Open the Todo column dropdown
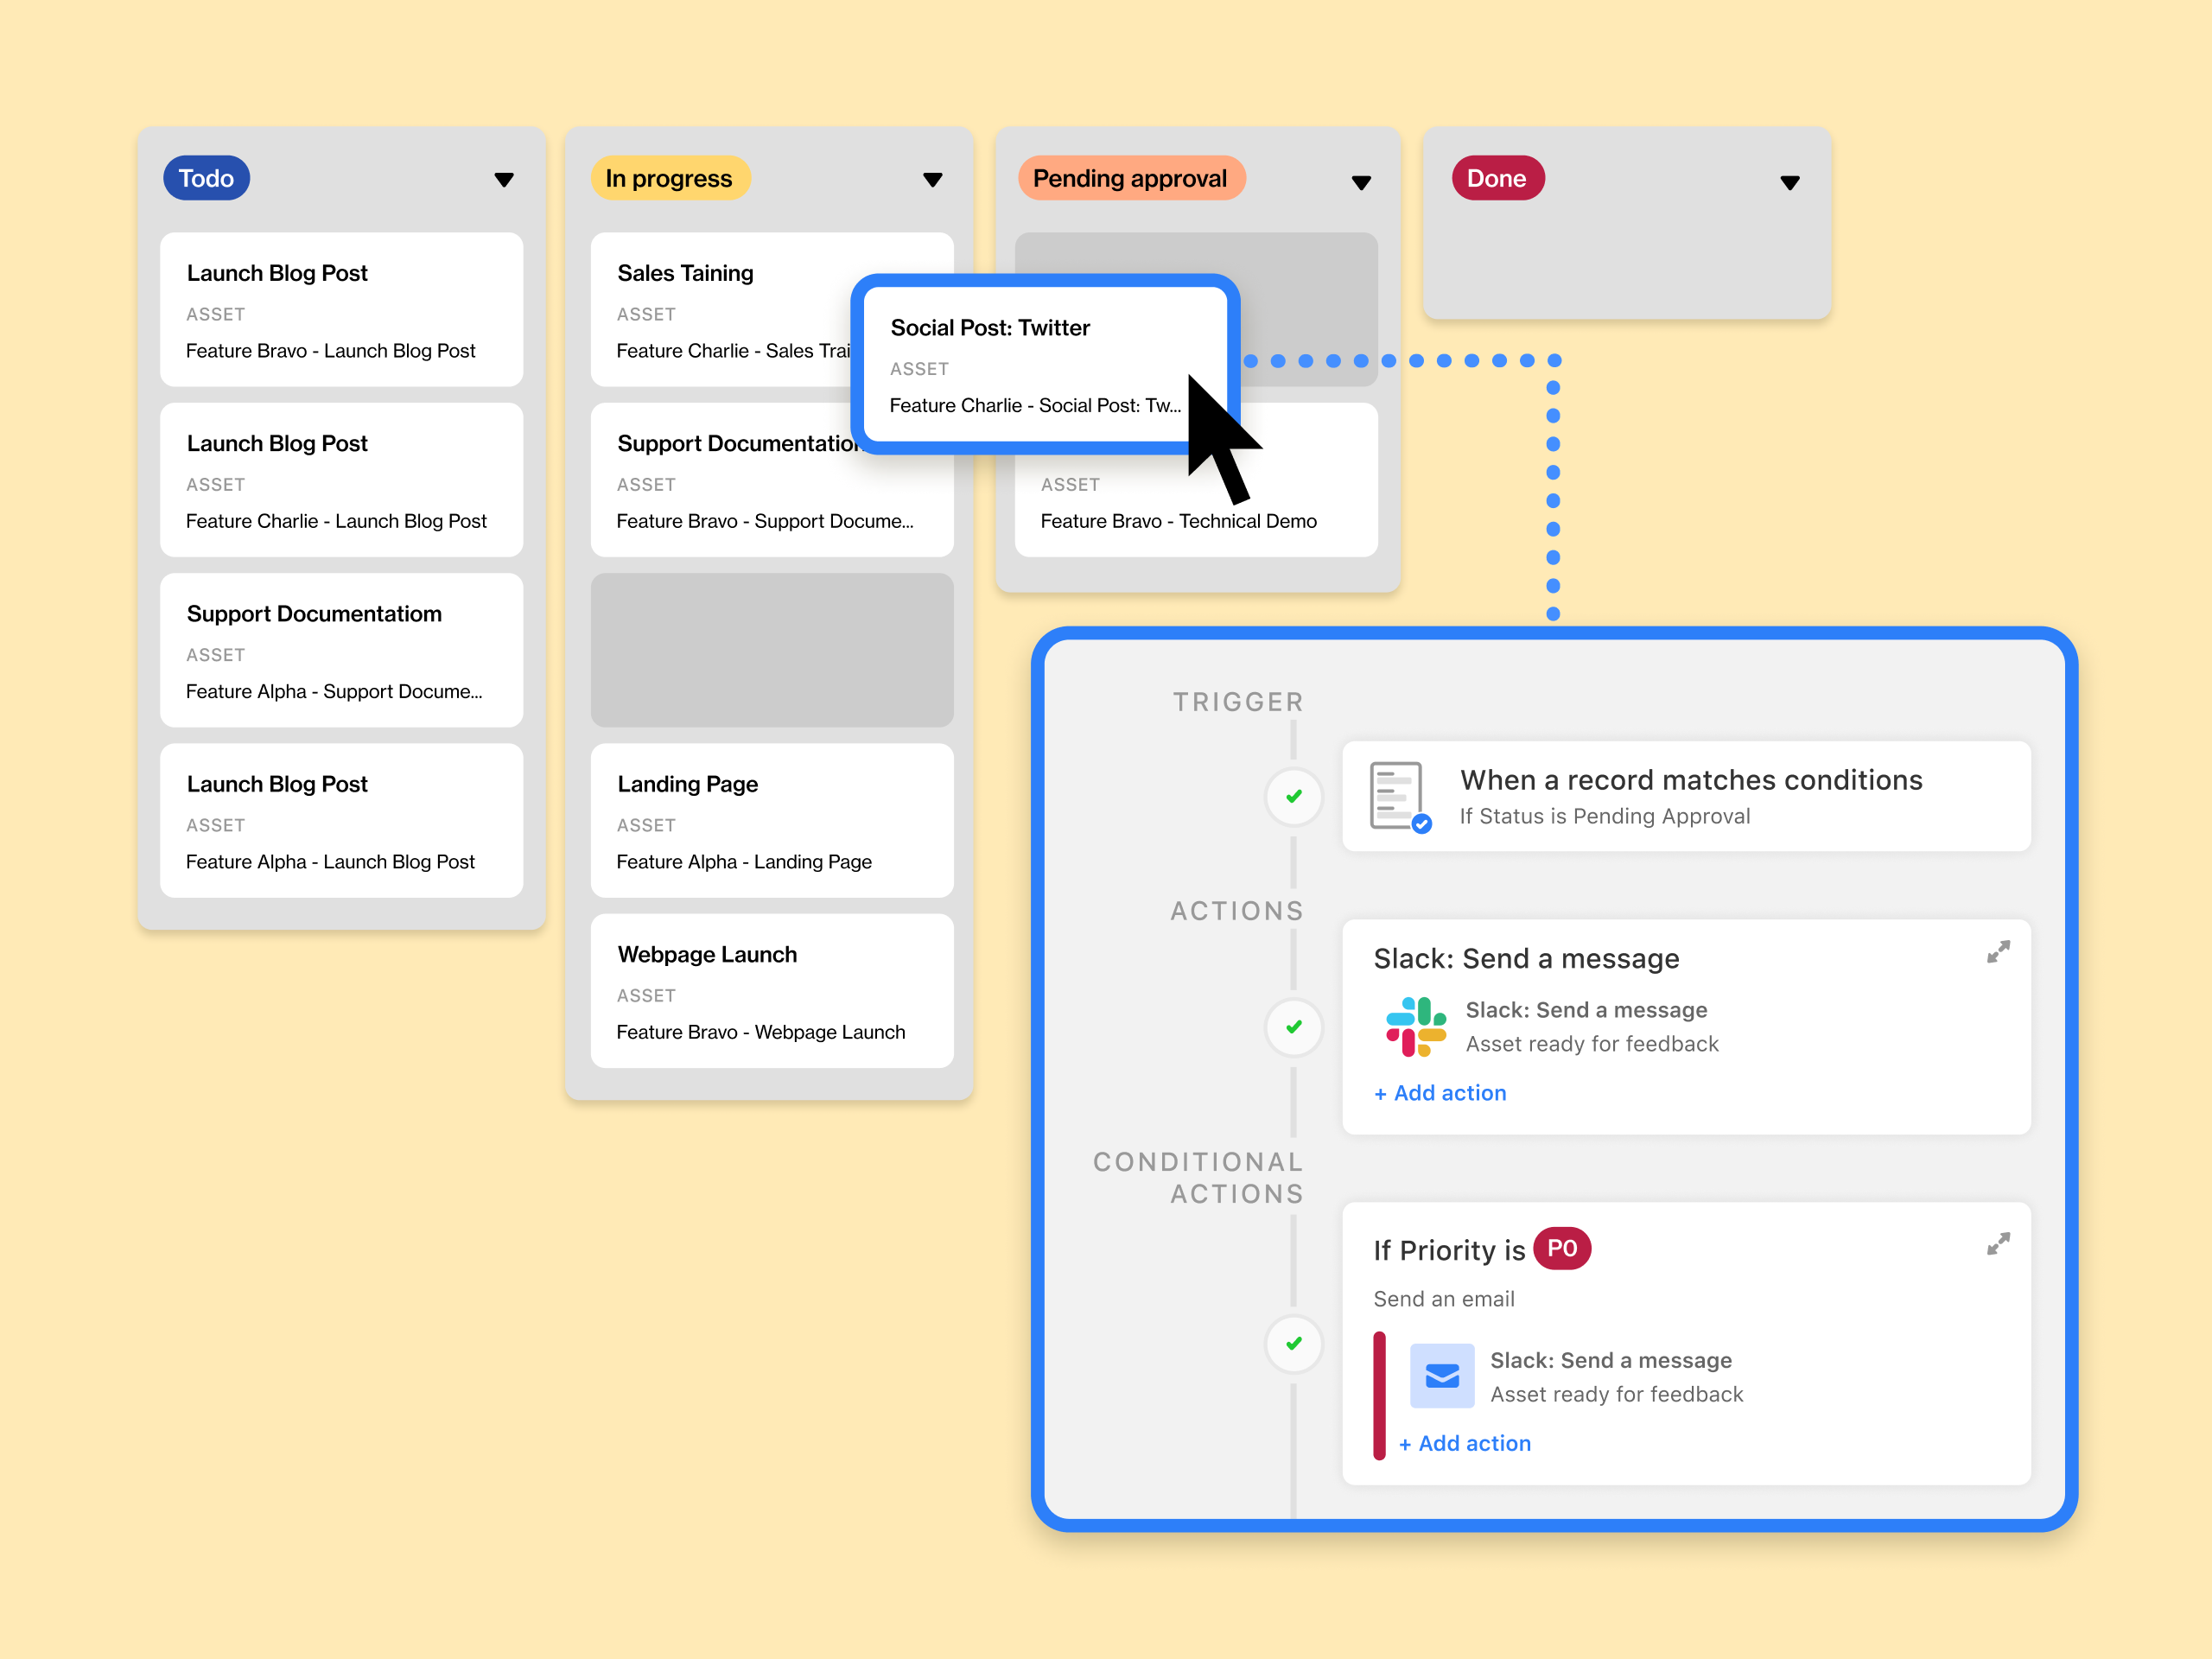This screenshot has height=1659, width=2212. (x=505, y=179)
